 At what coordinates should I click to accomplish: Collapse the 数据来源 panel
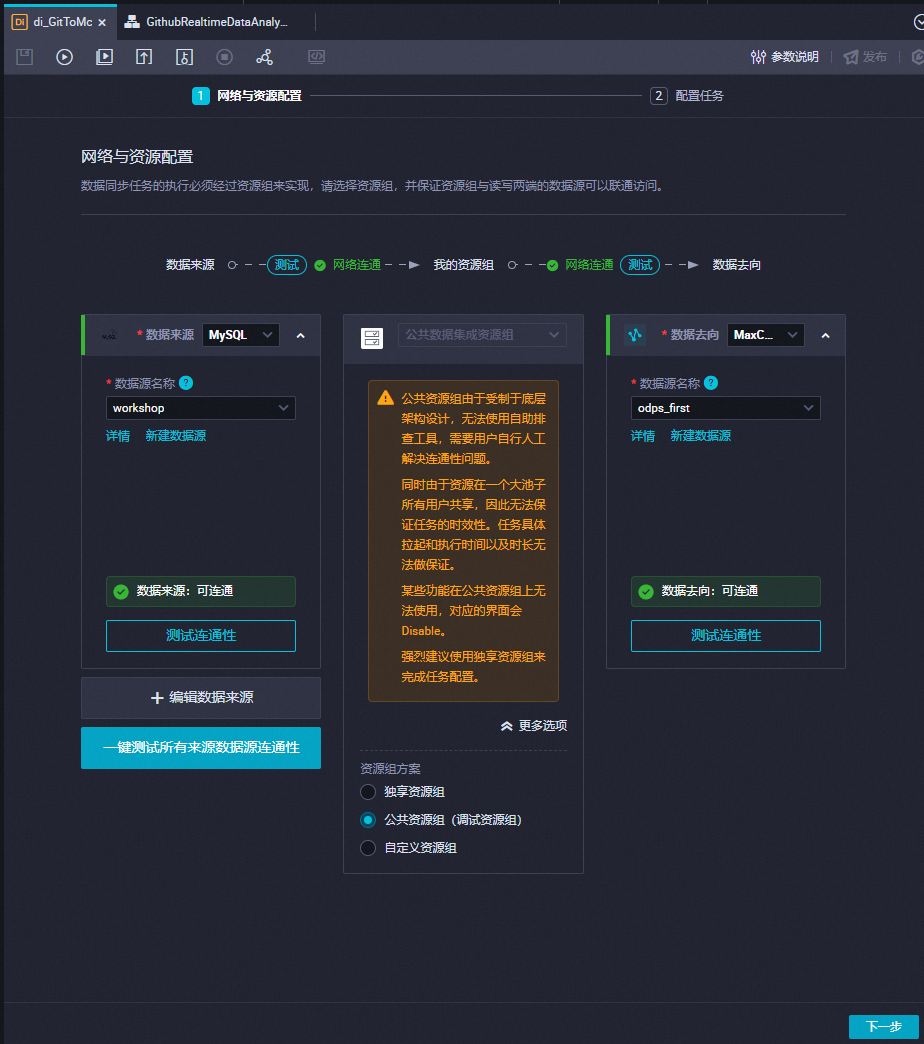click(301, 336)
